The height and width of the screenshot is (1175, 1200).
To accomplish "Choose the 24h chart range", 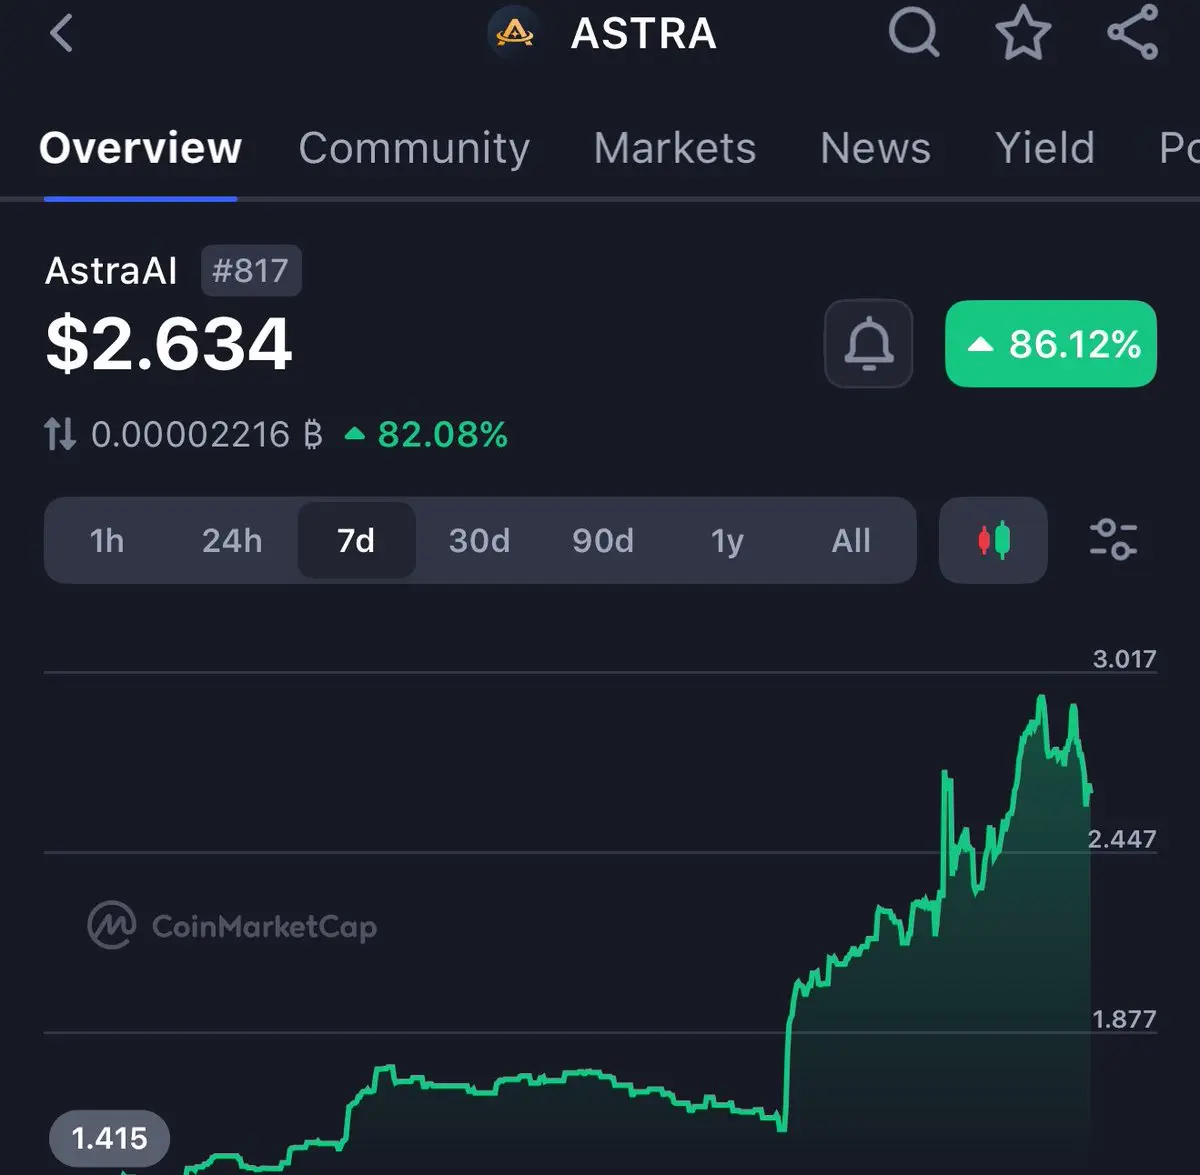I will pos(232,541).
